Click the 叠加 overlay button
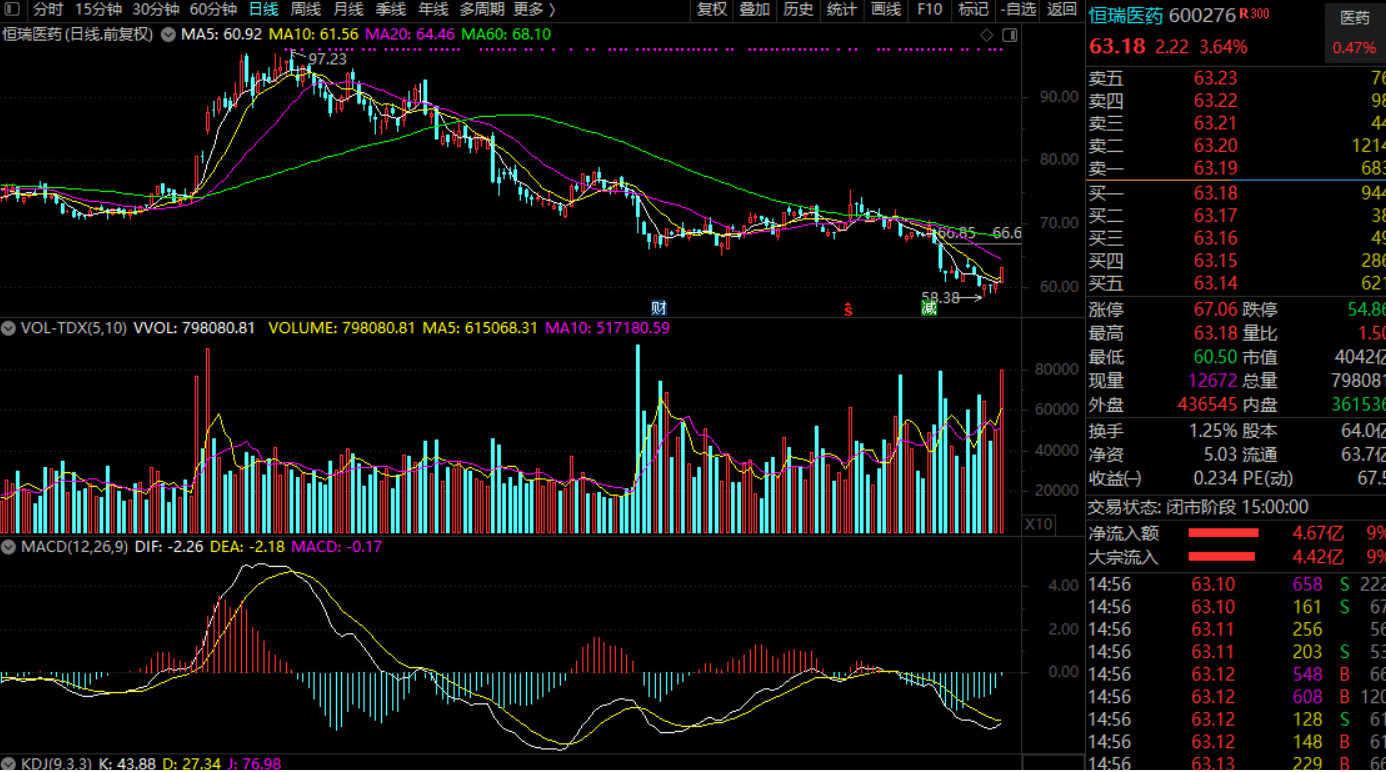This screenshot has width=1386, height=772. 755,9
